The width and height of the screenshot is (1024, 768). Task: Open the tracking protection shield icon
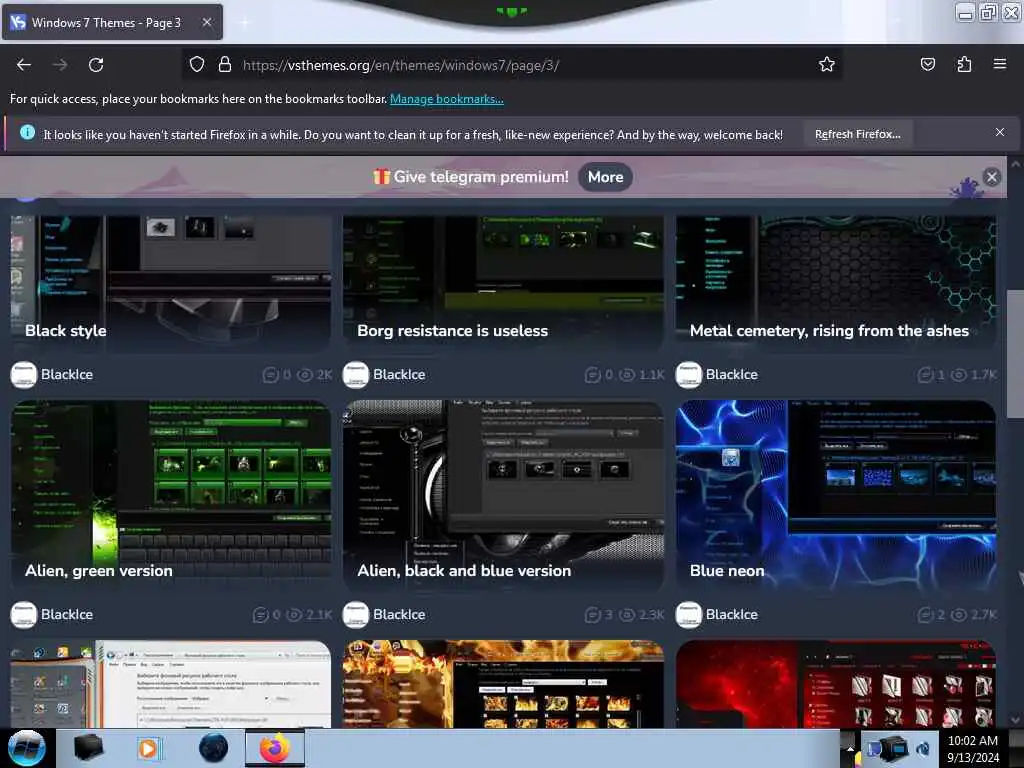point(197,64)
